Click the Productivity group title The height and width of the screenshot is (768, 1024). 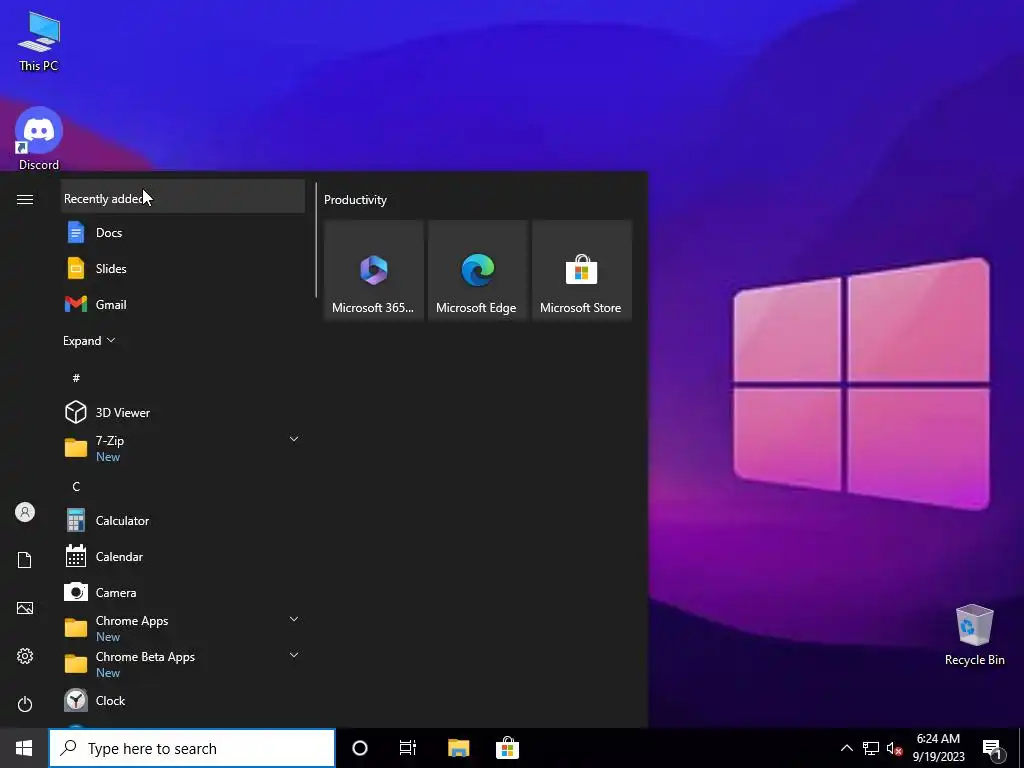click(x=355, y=200)
